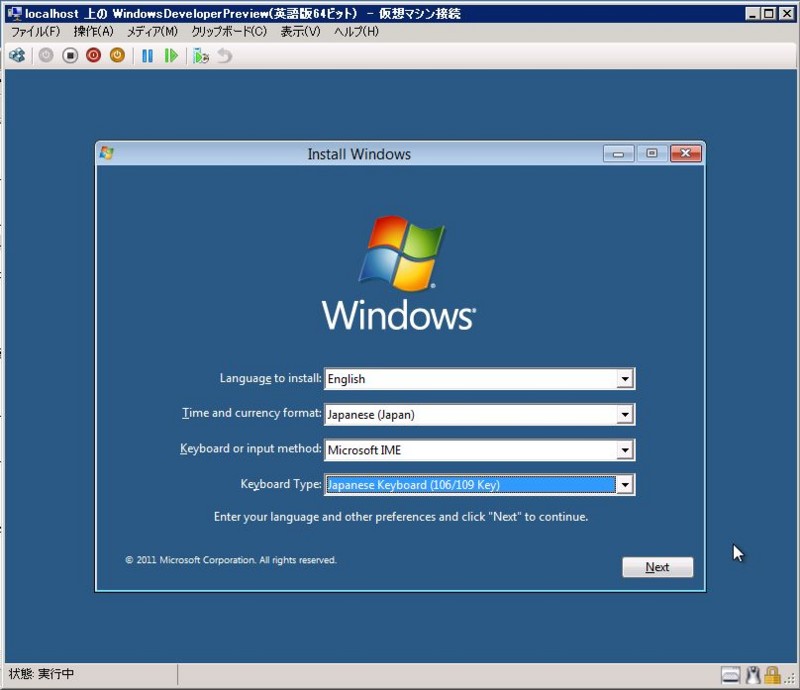Click the keyboard icon in the status bar
800x690 pixels.
(731, 675)
